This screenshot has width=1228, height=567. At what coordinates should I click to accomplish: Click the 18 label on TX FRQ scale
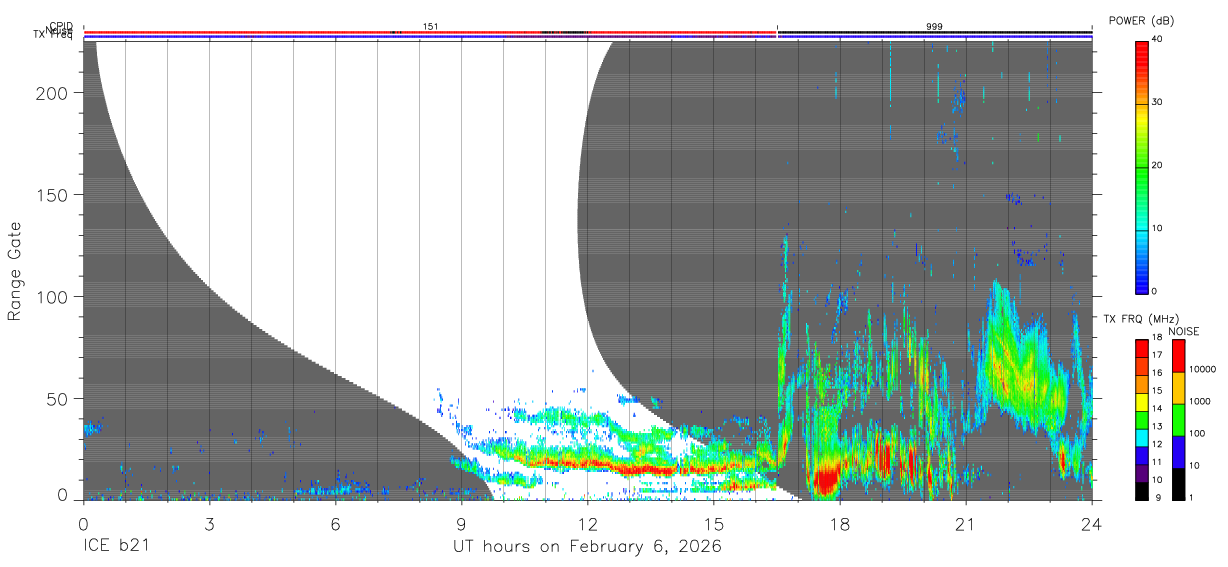pyautogui.click(x=1157, y=339)
